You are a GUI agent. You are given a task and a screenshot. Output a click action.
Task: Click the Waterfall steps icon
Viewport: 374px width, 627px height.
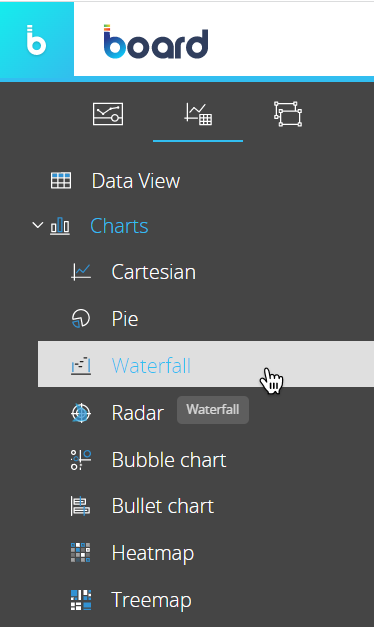(81, 366)
